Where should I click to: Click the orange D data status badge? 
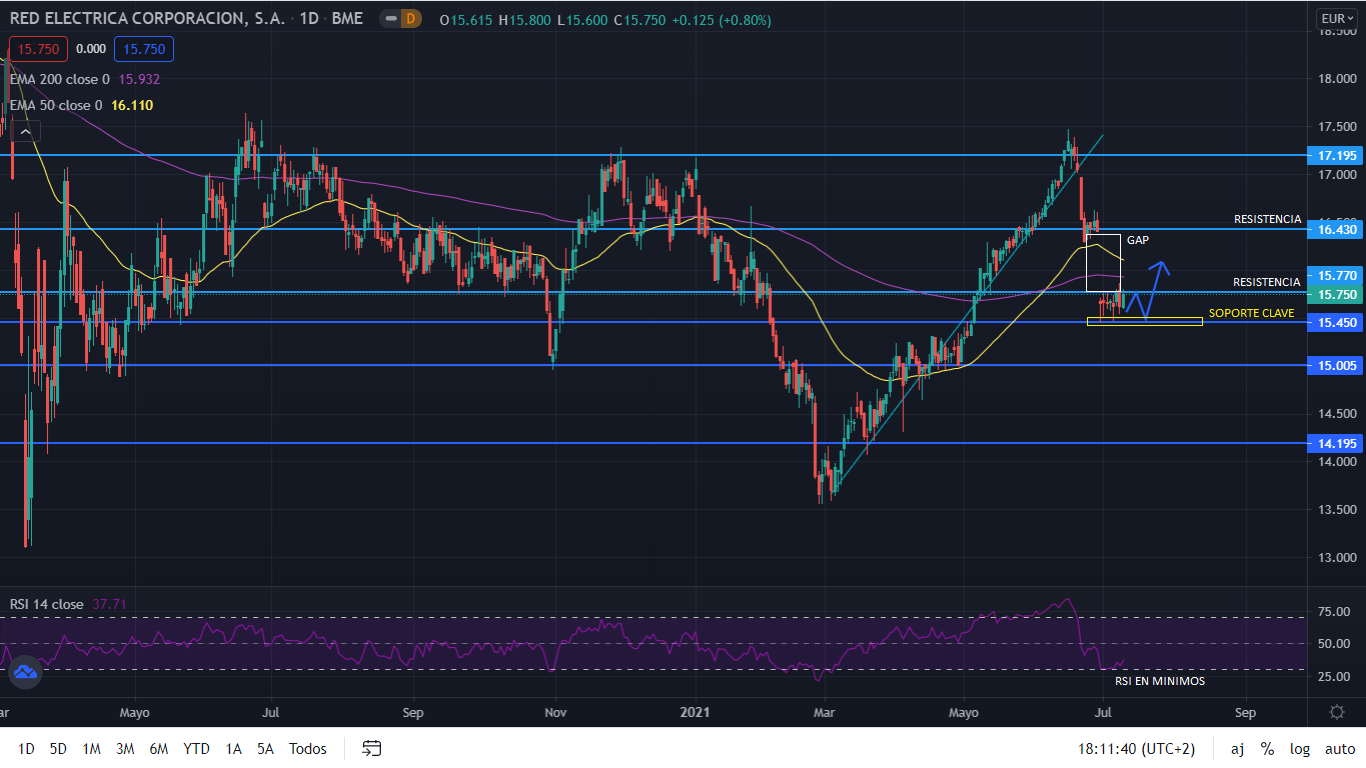(x=409, y=19)
